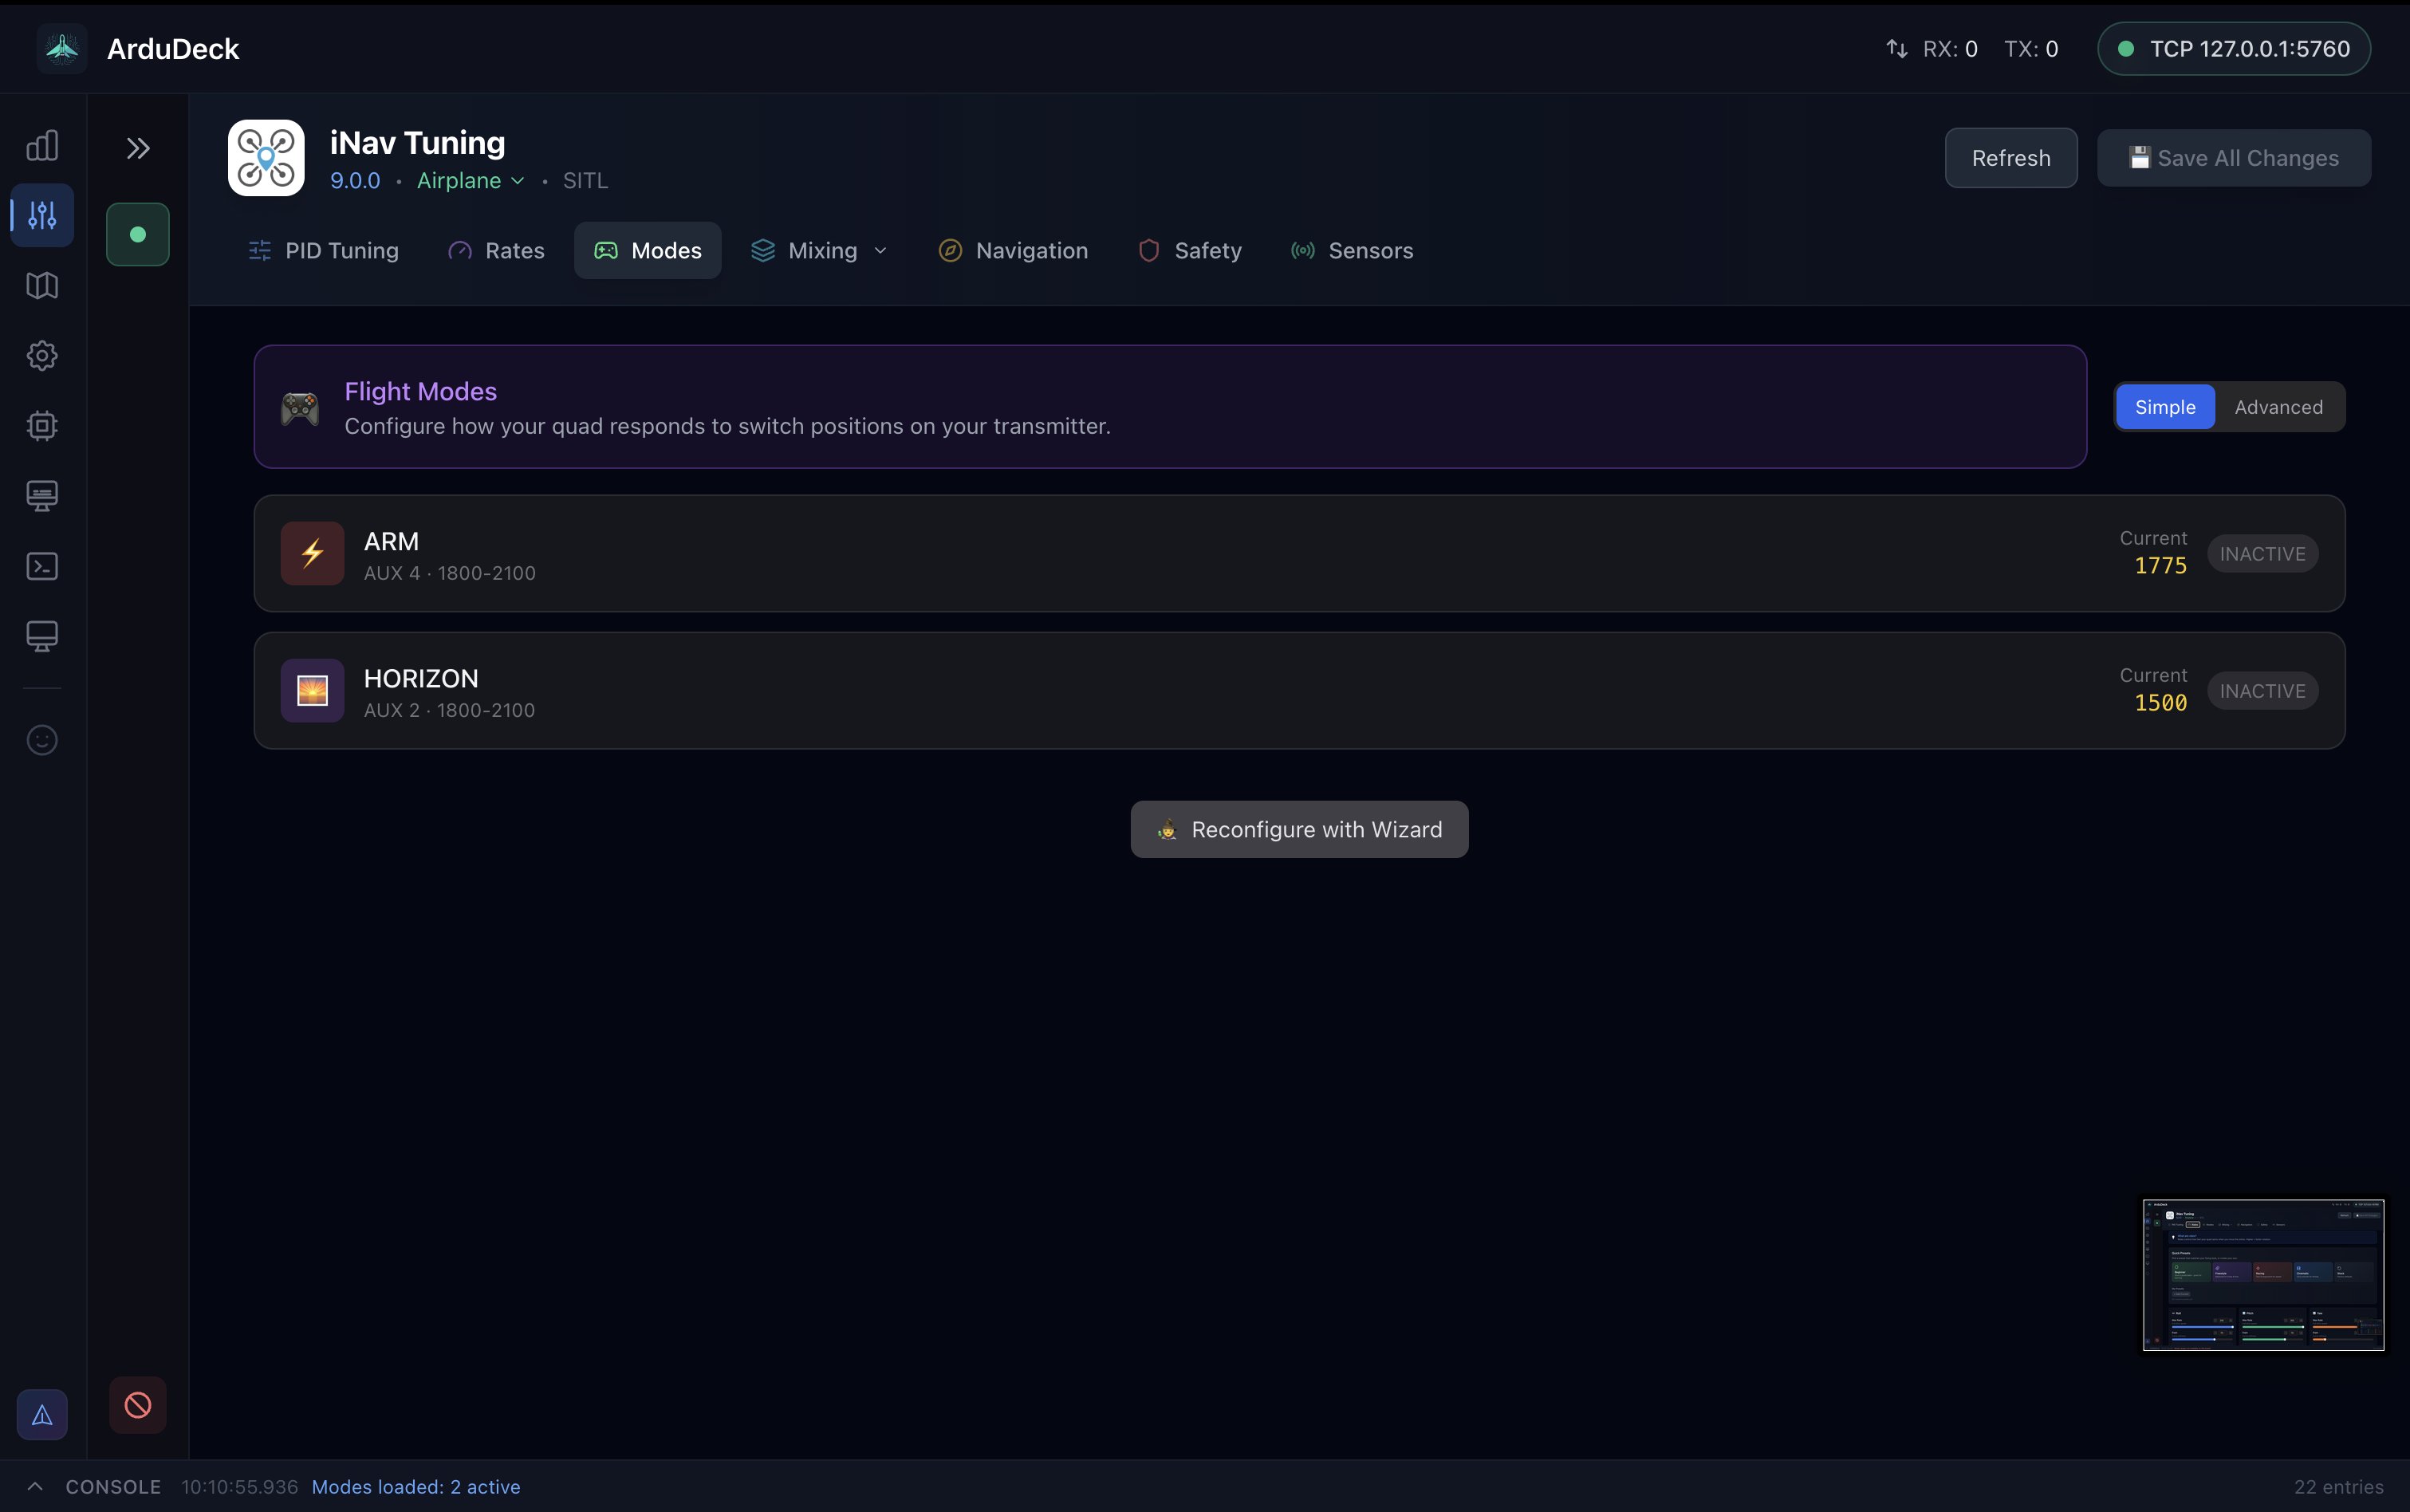This screenshot has width=2410, height=1512.
Task: Click the CONSOLE label
Action: (x=113, y=1486)
